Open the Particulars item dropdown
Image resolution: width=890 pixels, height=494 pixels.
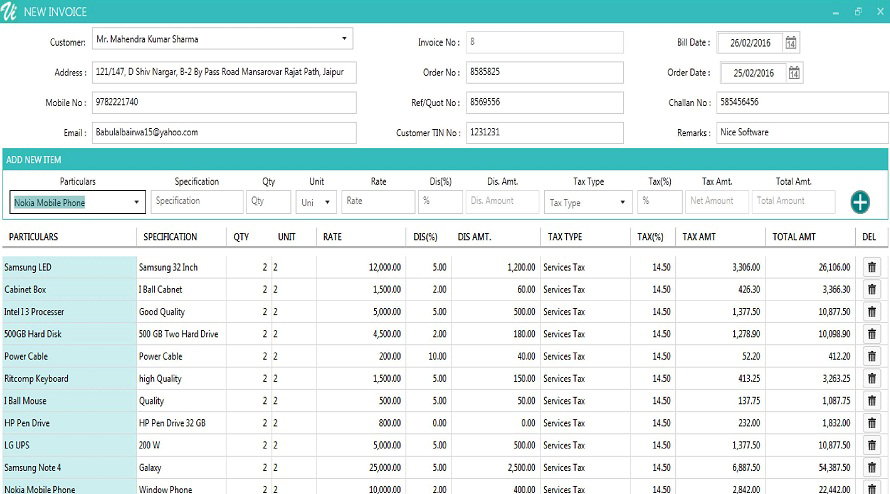[136, 202]
